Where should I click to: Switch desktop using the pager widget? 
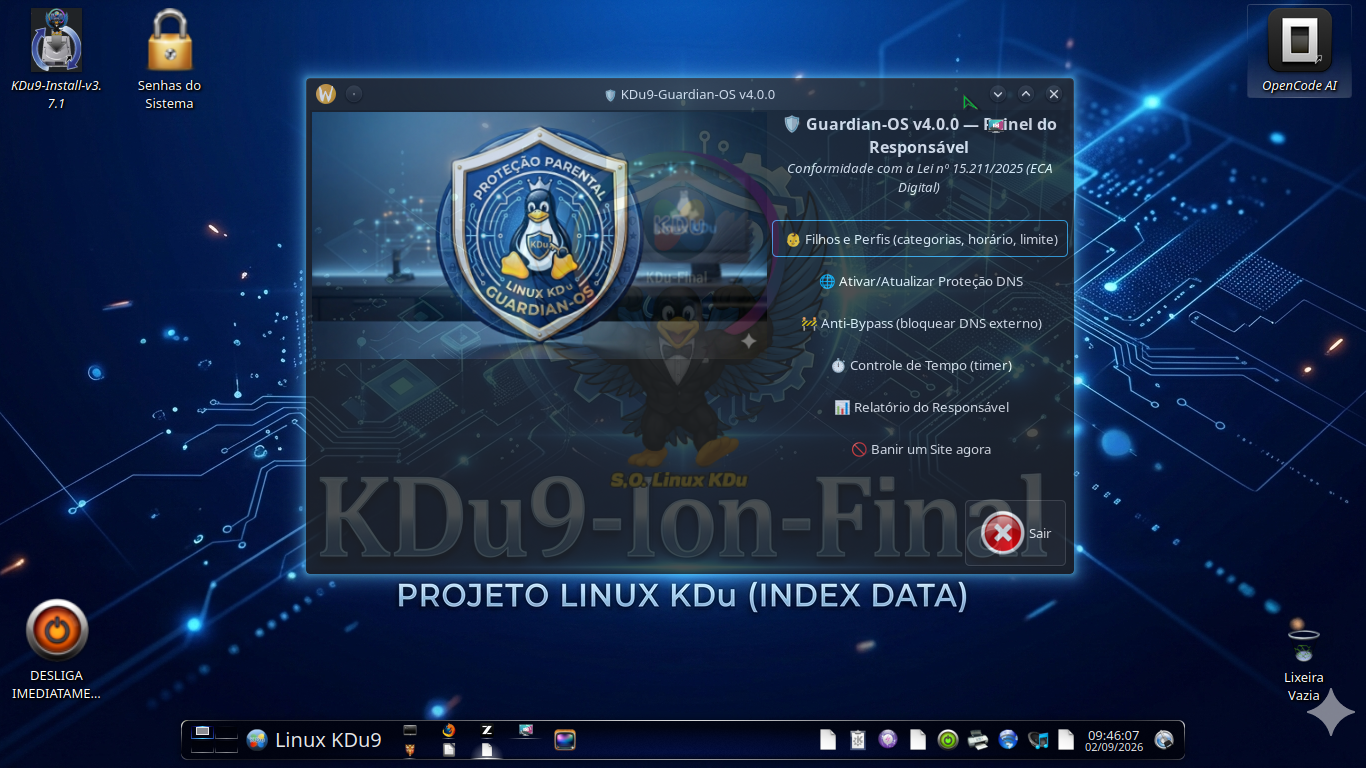click(214, 739)
